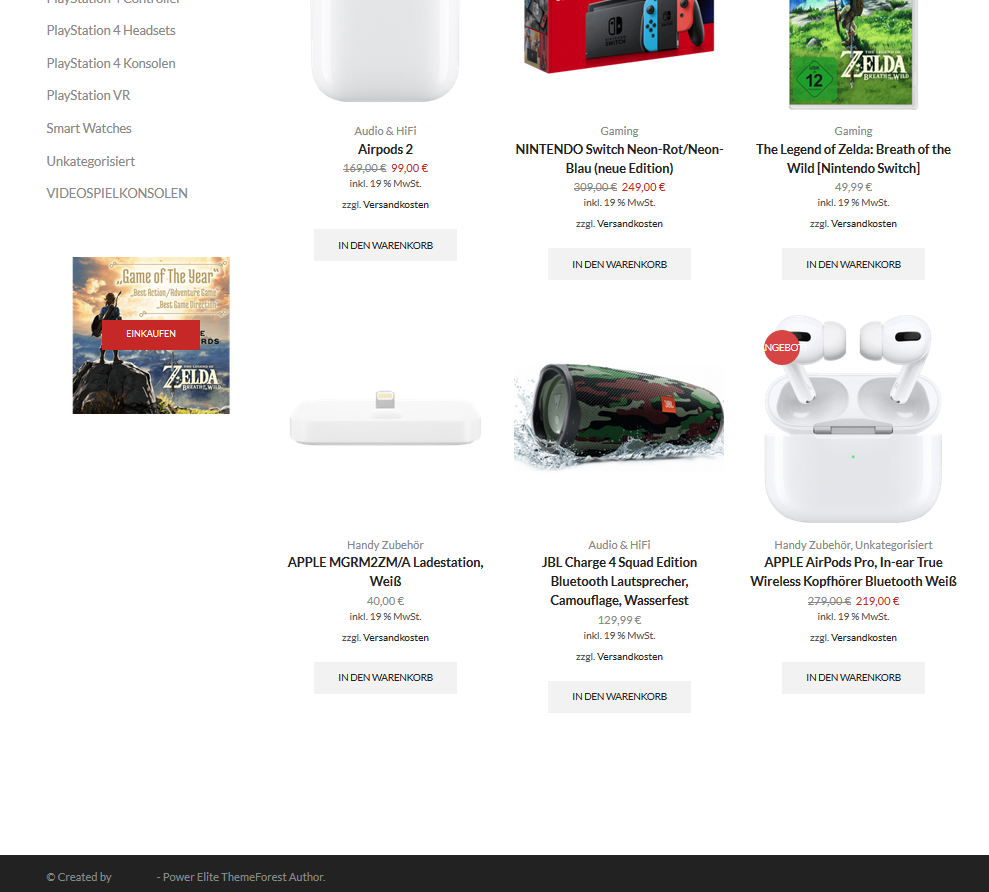View the camouflage JBL speaker image
This screenshot has height=892, width=989.
(619, 416)
